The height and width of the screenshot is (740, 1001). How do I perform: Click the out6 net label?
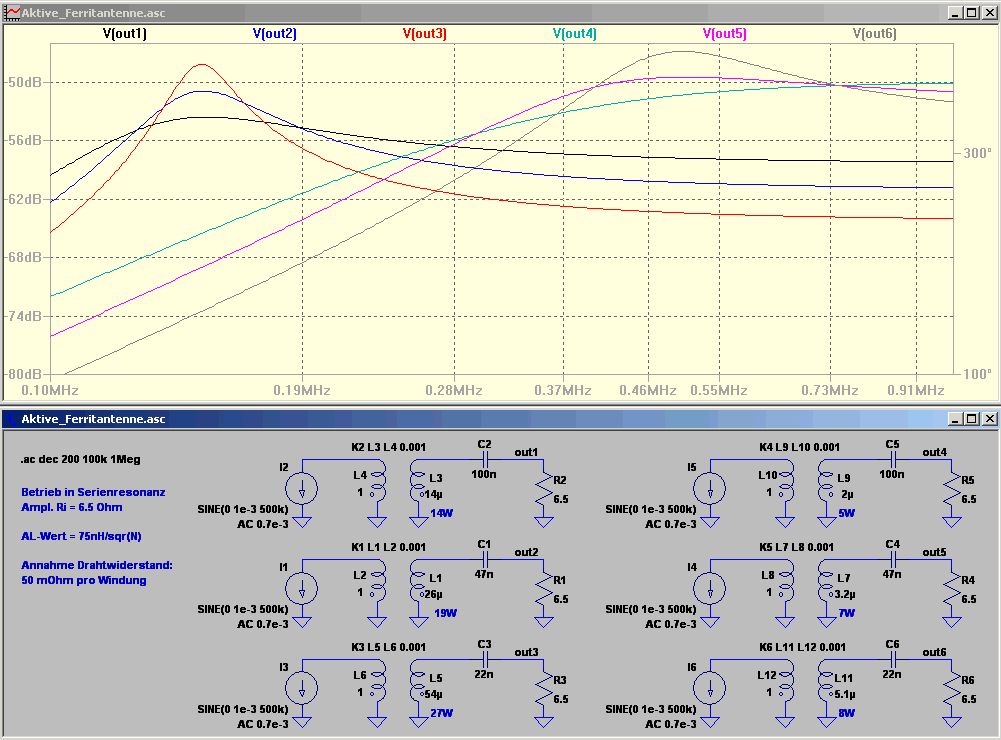pyautogui.click(x=934, y=652)
